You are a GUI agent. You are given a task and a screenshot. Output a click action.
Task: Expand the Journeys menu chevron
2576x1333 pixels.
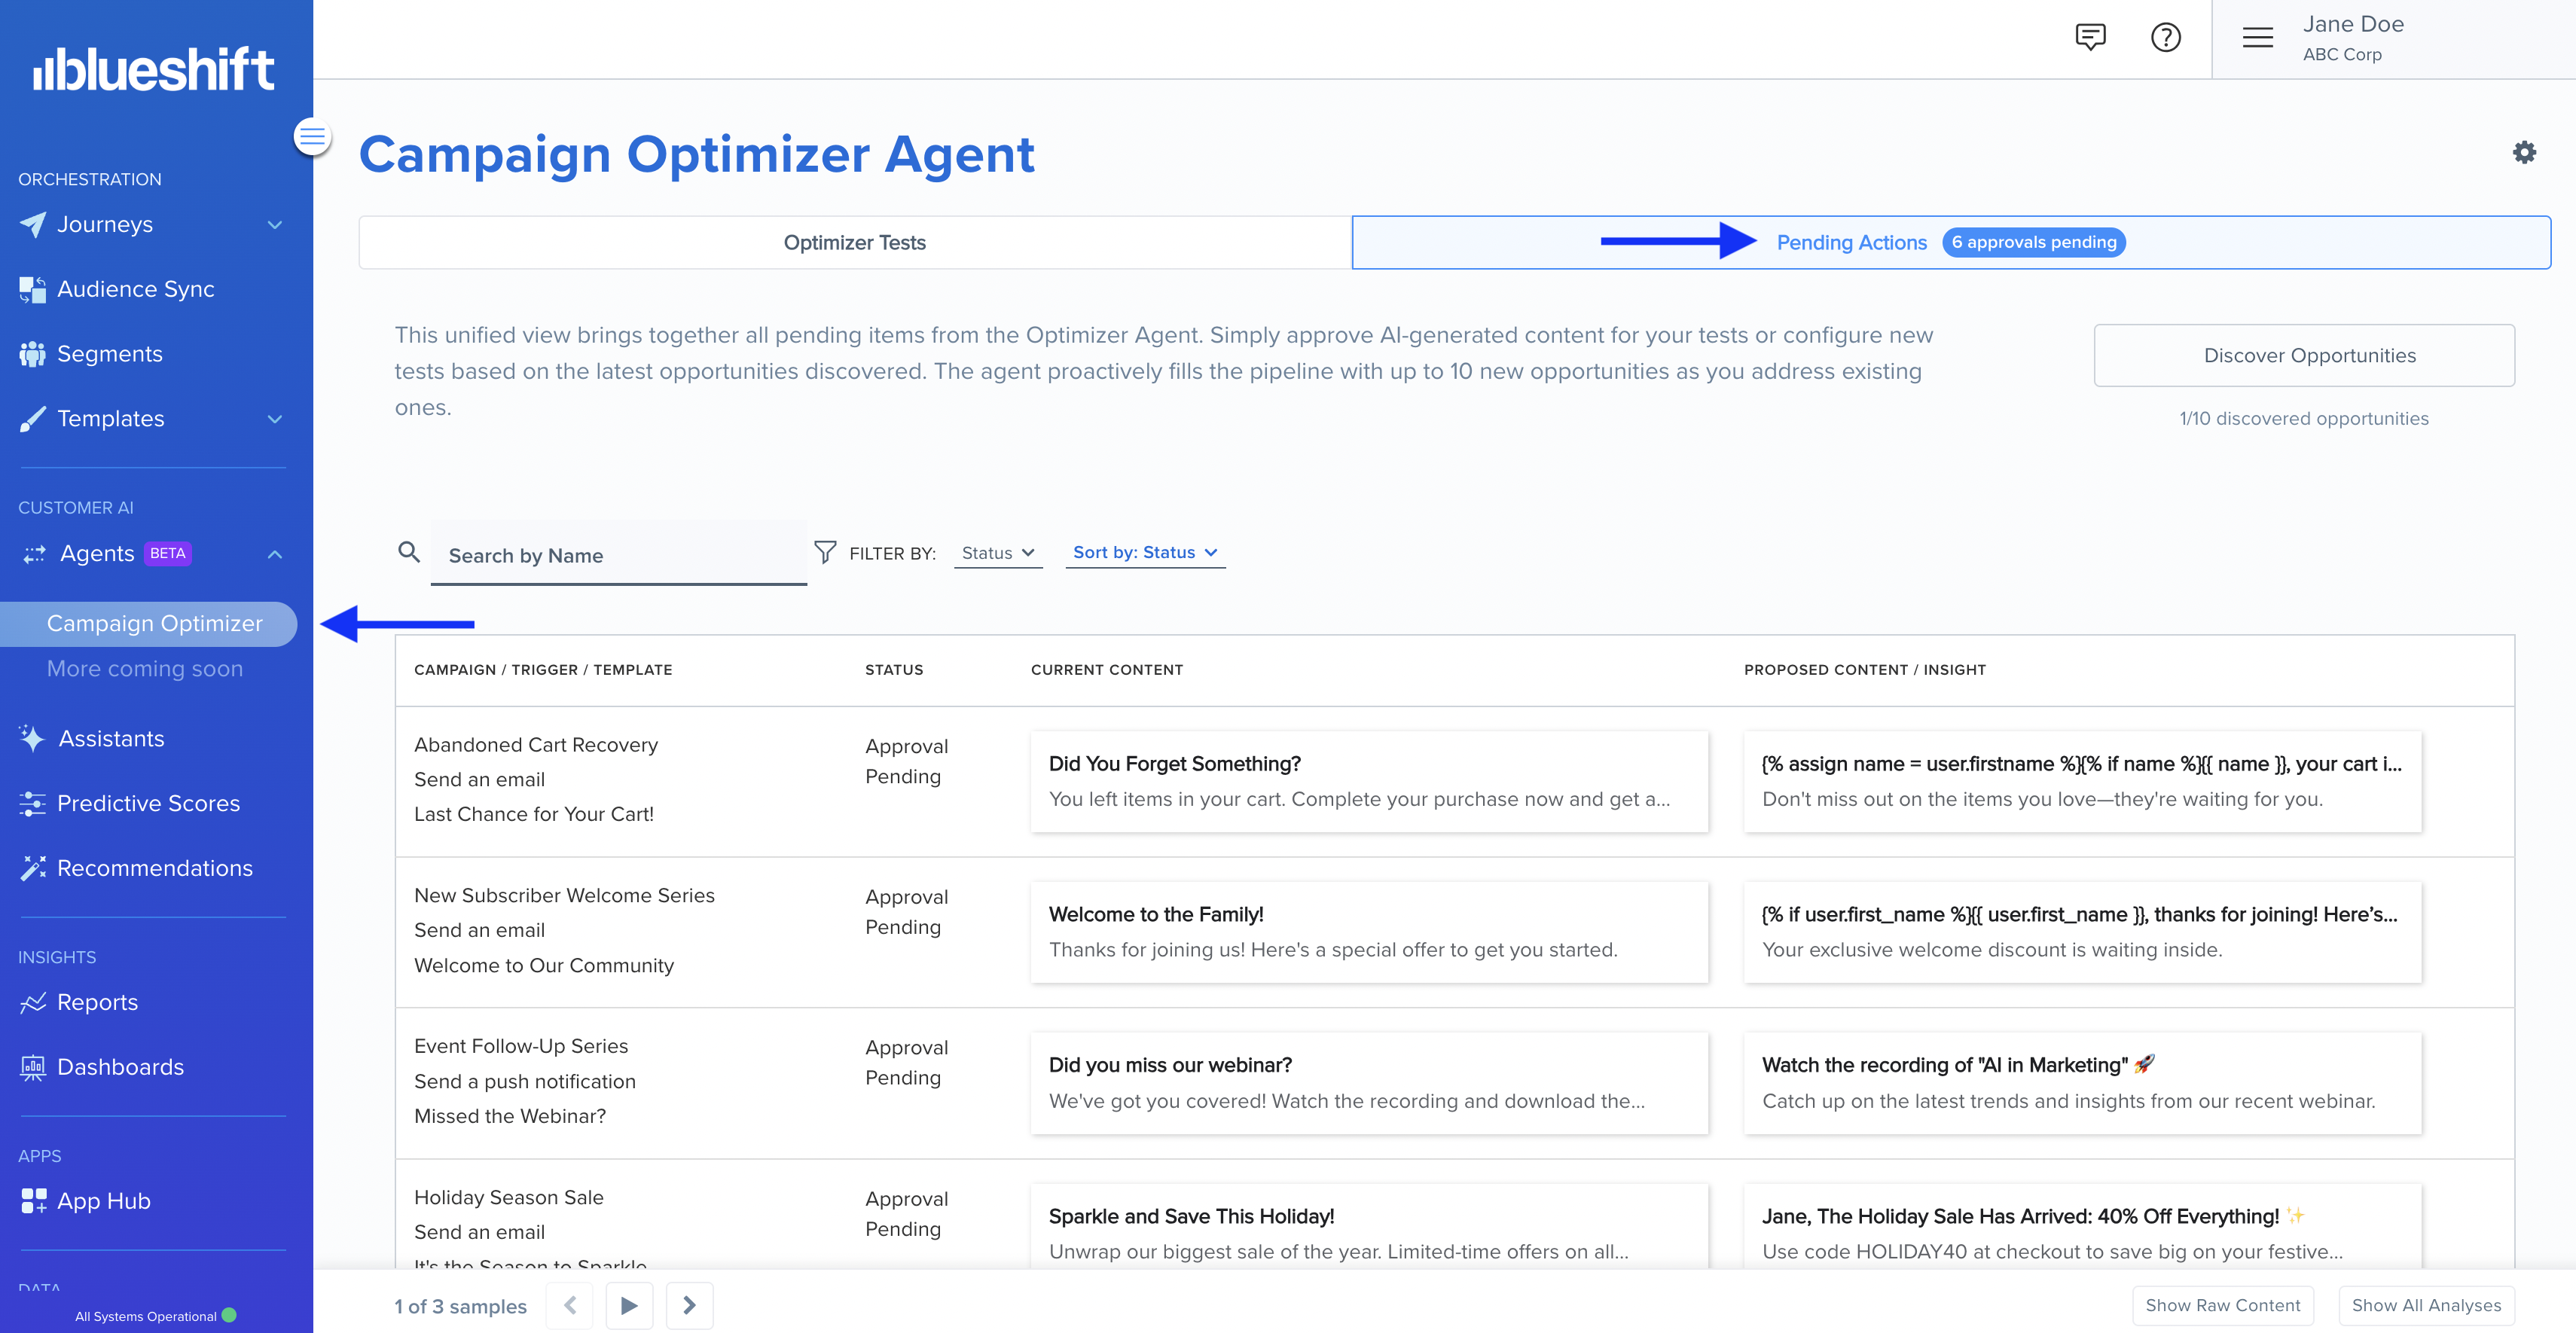pos(275,225)
